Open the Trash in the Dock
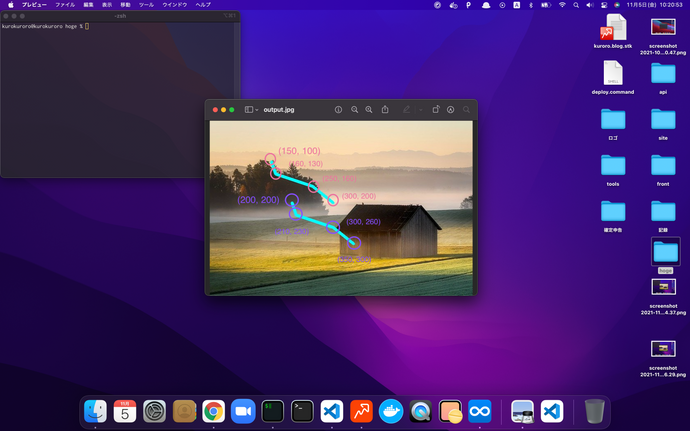 [x=595, y=411]
